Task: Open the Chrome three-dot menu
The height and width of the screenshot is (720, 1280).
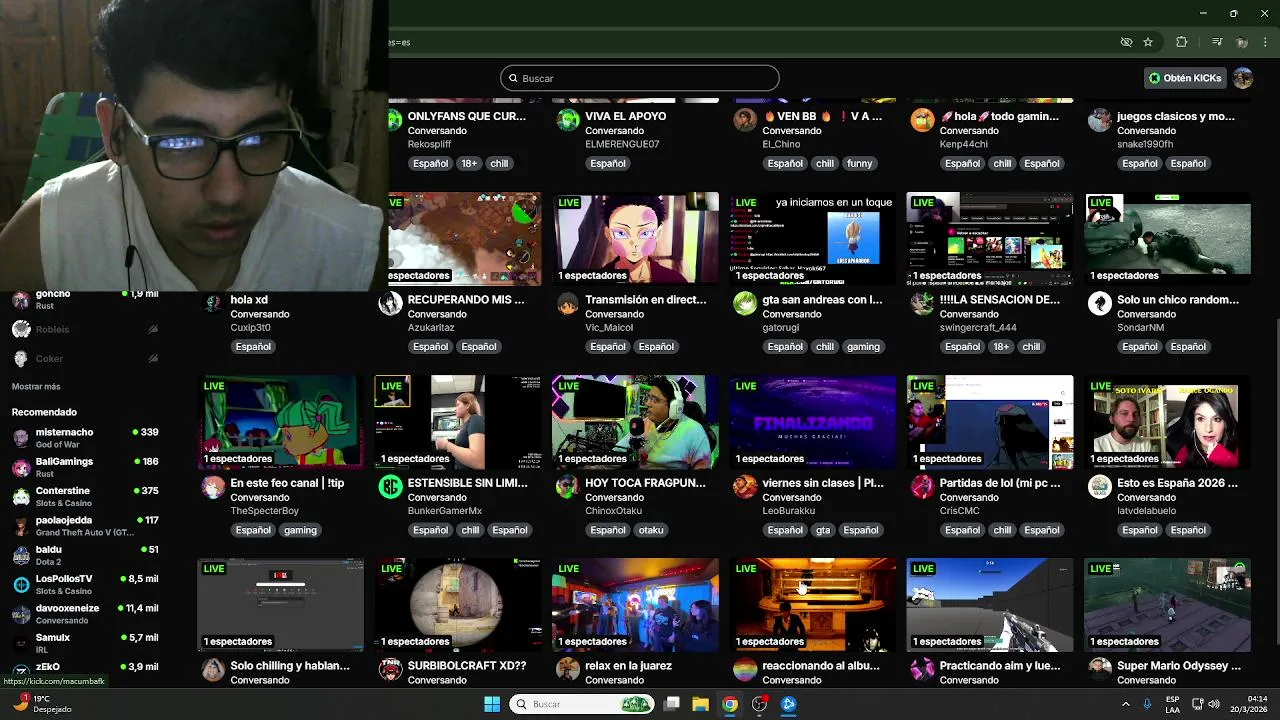Action: [x=1266, y=42]
